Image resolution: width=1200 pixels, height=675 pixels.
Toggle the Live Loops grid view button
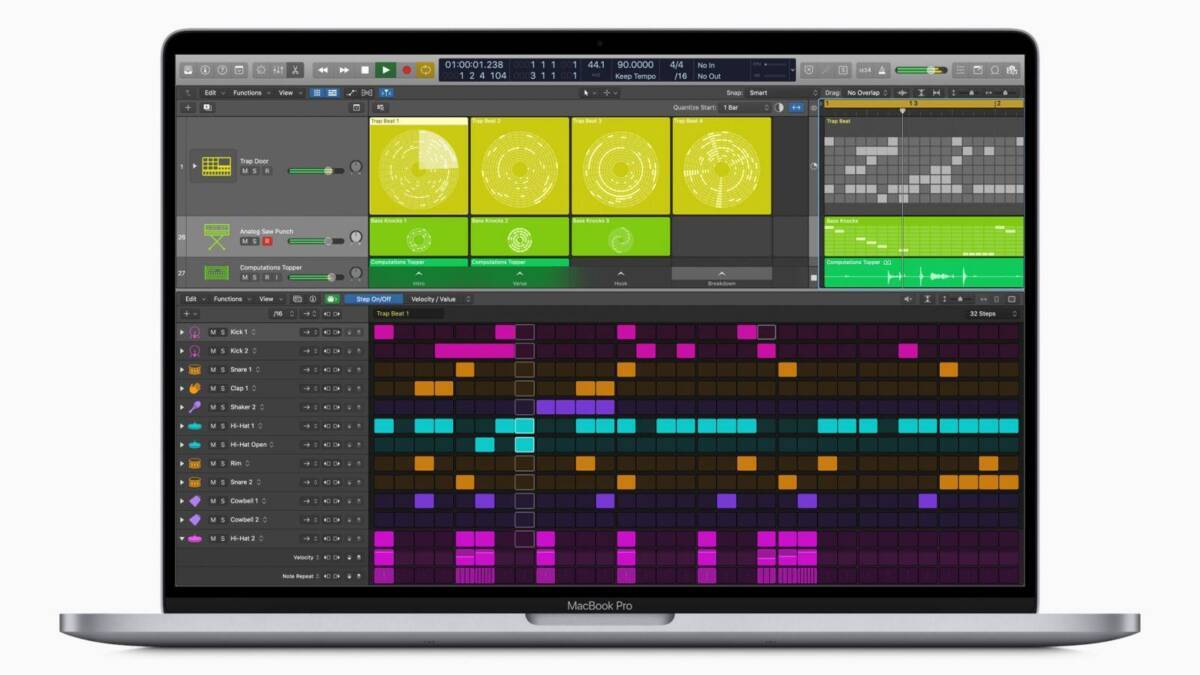coord(317,93)
